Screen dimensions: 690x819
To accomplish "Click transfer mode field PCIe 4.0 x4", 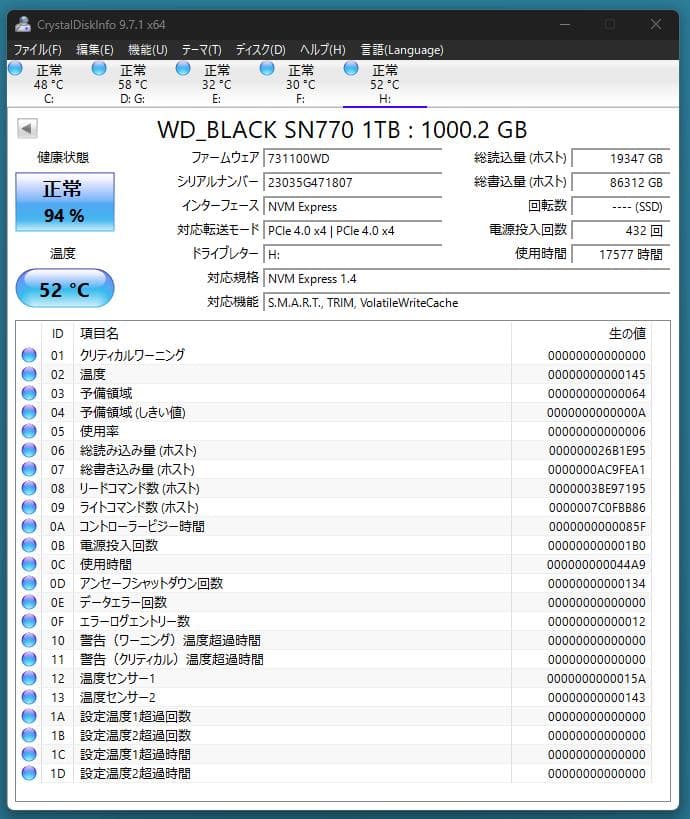I will [x=353, y=230].
